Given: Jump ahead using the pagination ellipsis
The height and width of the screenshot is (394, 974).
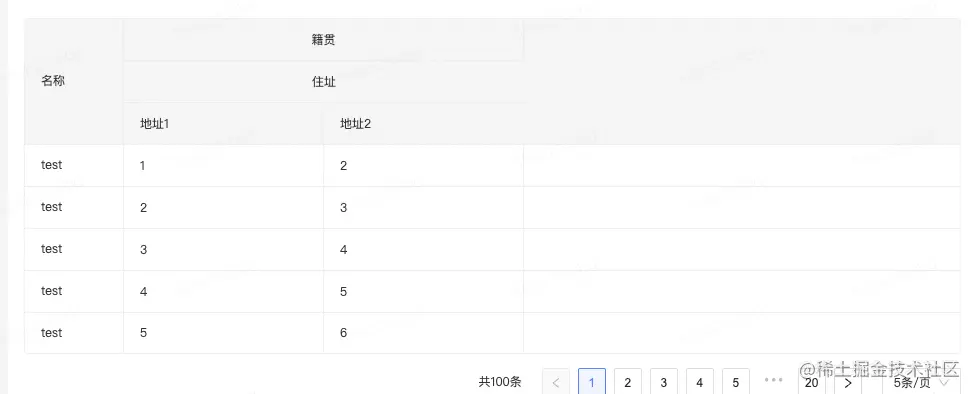Looking at the screenshot, I should coord(773,380).
